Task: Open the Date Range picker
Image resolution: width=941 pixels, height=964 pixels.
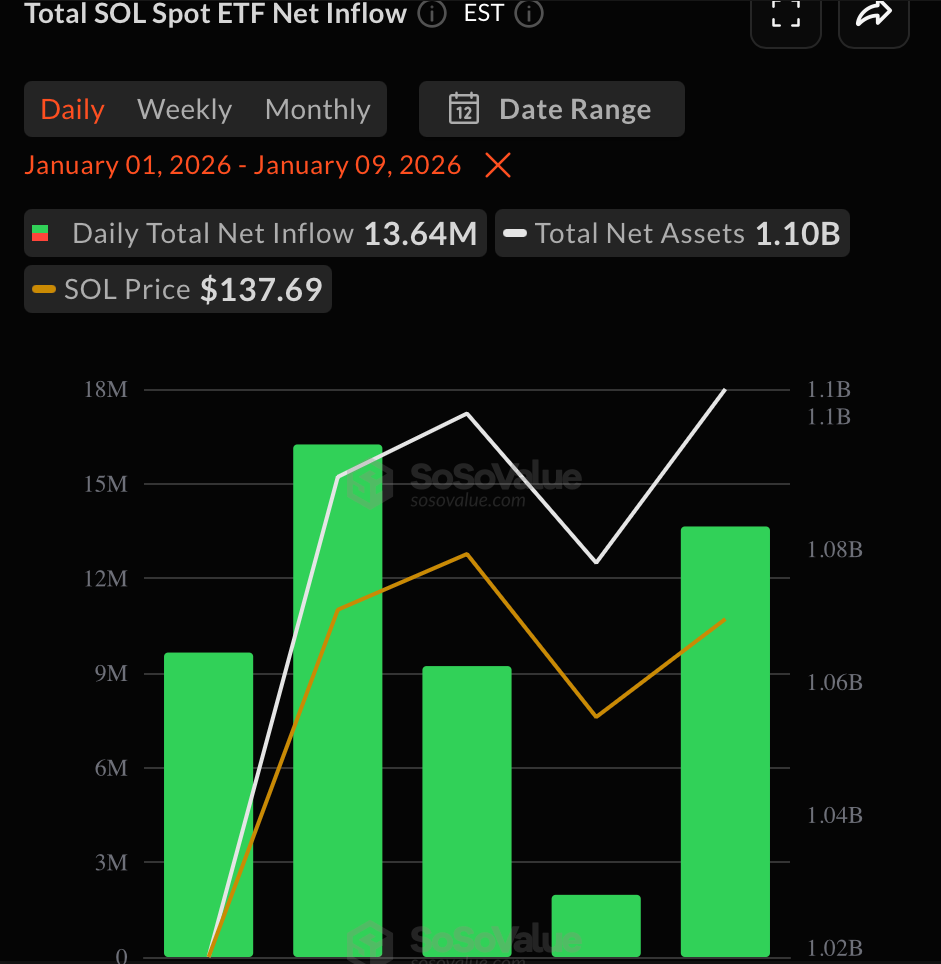Action: click(x=551, y=109)
